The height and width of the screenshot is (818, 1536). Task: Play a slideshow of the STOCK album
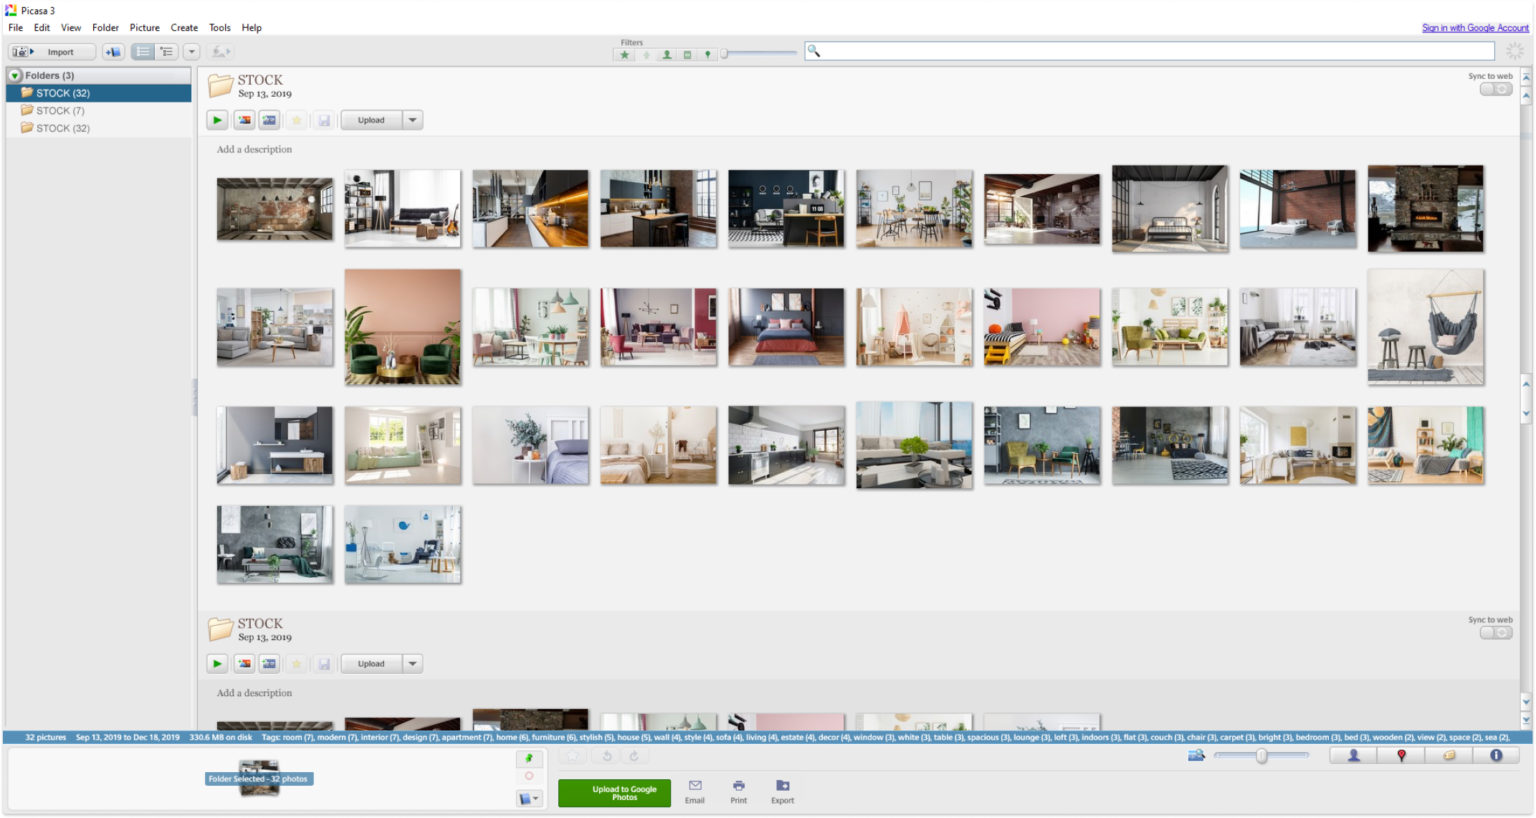[x=218, y=120]
